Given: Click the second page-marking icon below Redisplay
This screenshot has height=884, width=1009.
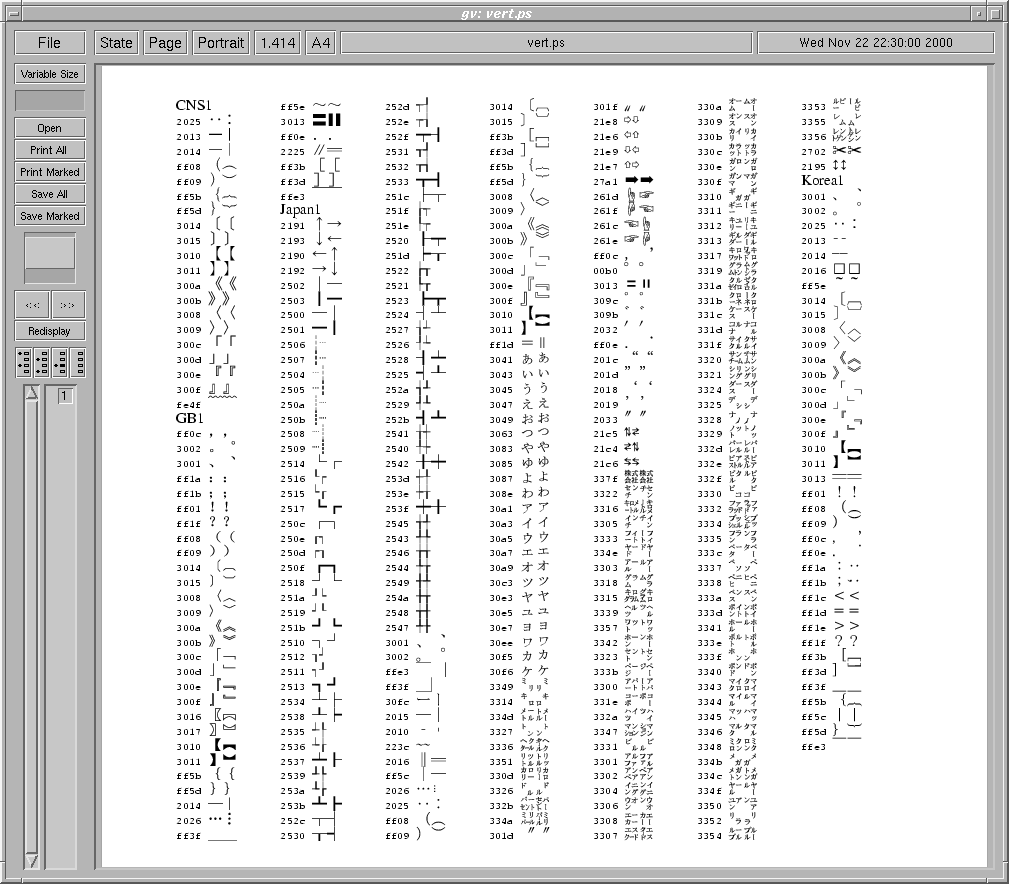Looking at the screenshot, I should click(41, 362).
